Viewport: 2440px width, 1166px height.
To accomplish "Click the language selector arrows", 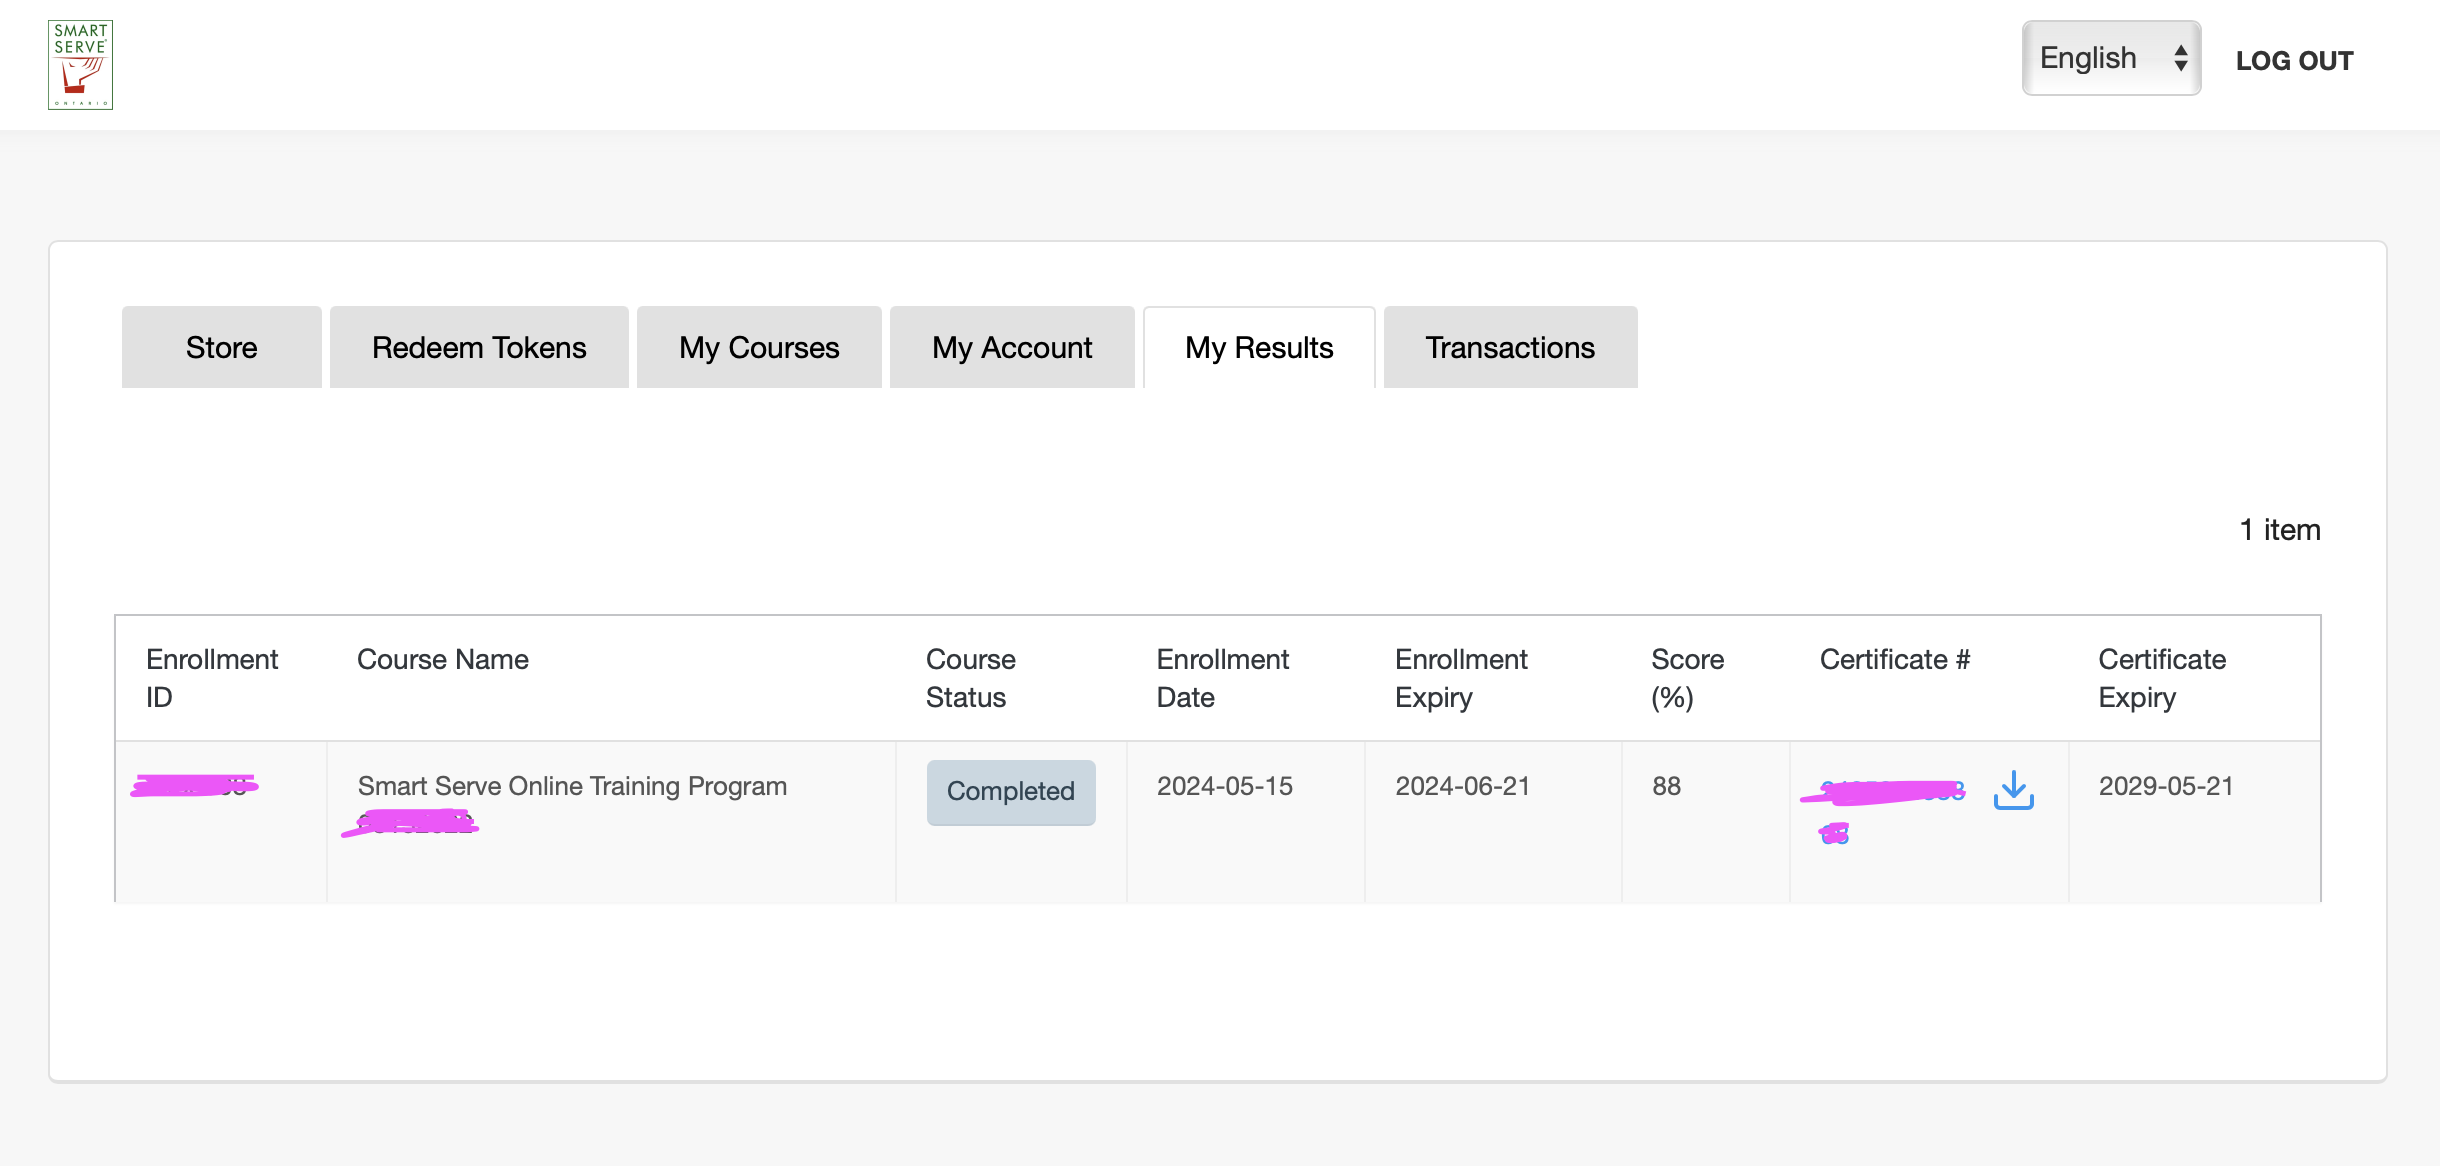I will (x=2180, y=58).
